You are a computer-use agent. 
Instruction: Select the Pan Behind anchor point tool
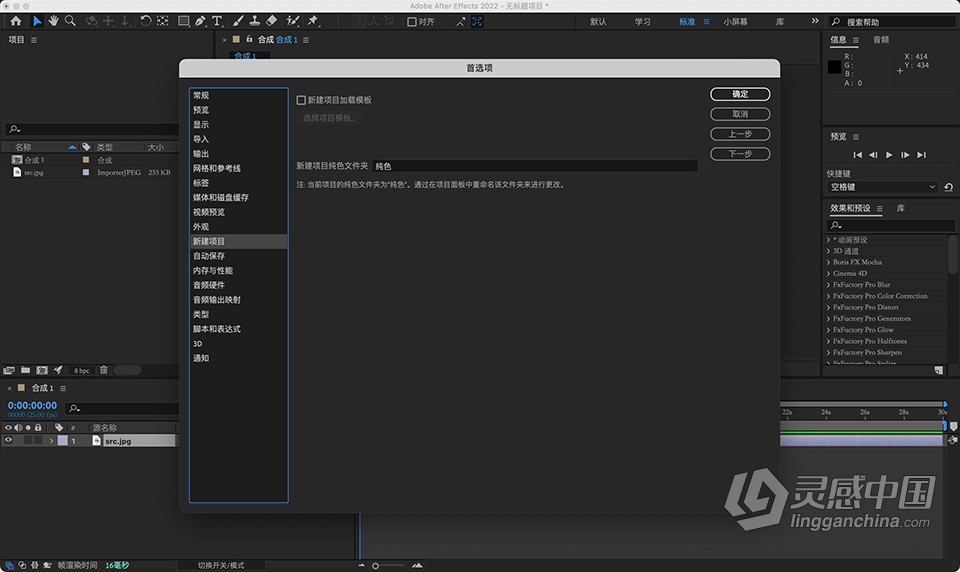click(x=162, y=21)
